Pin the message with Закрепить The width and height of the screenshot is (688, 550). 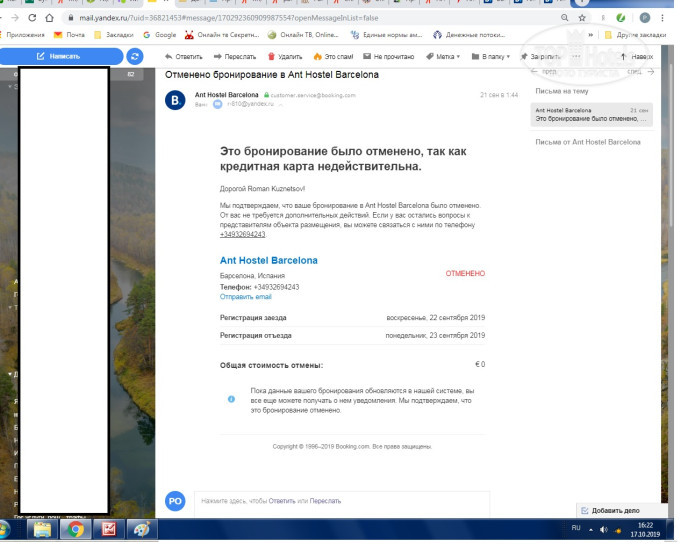[x=541, y=57]
